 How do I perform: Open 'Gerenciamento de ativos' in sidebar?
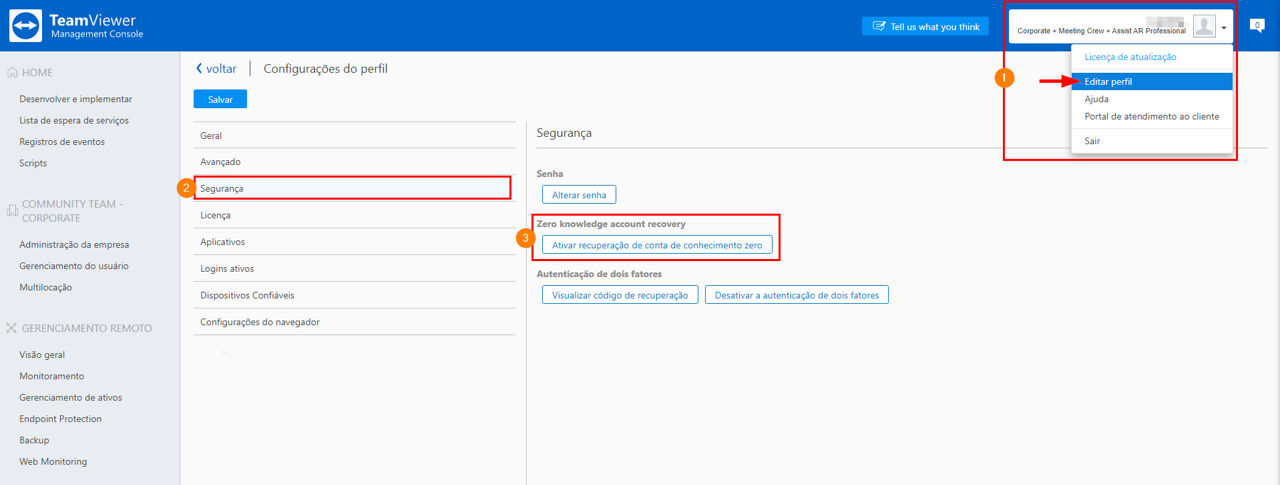click(69, 397)
